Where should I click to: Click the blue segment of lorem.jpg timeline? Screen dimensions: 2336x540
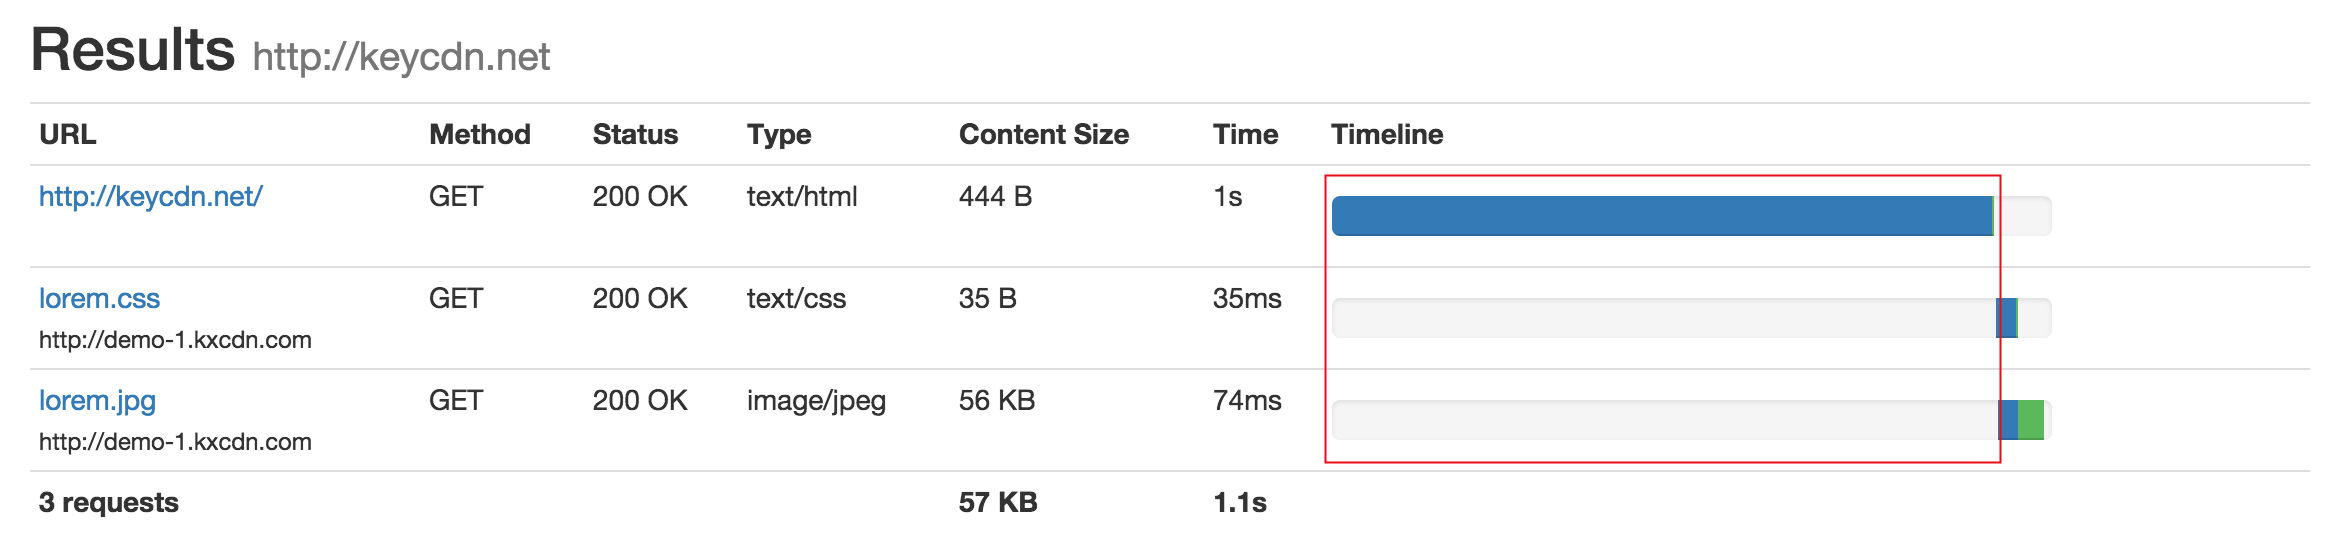coord(2008,420)
